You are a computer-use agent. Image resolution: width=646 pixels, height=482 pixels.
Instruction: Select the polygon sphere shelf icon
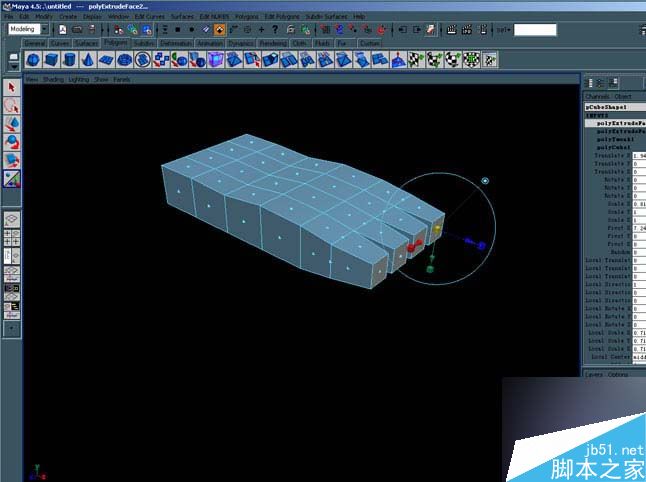point(33,60)
